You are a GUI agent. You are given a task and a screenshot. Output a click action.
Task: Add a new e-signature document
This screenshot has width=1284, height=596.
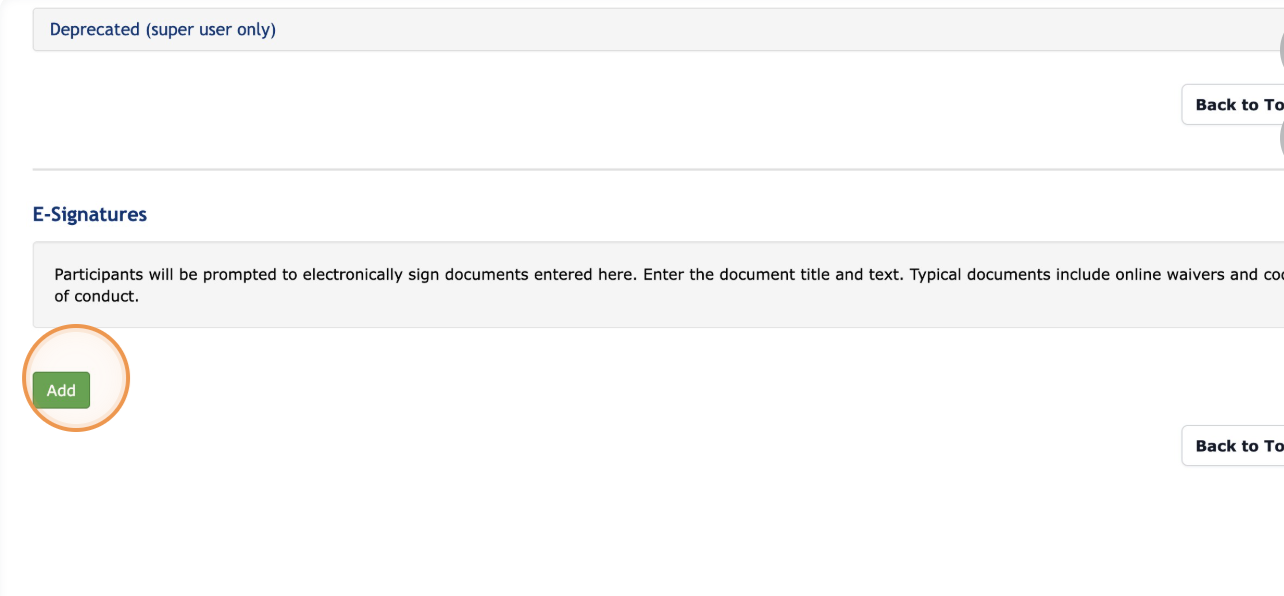click(x=61, y=390)
